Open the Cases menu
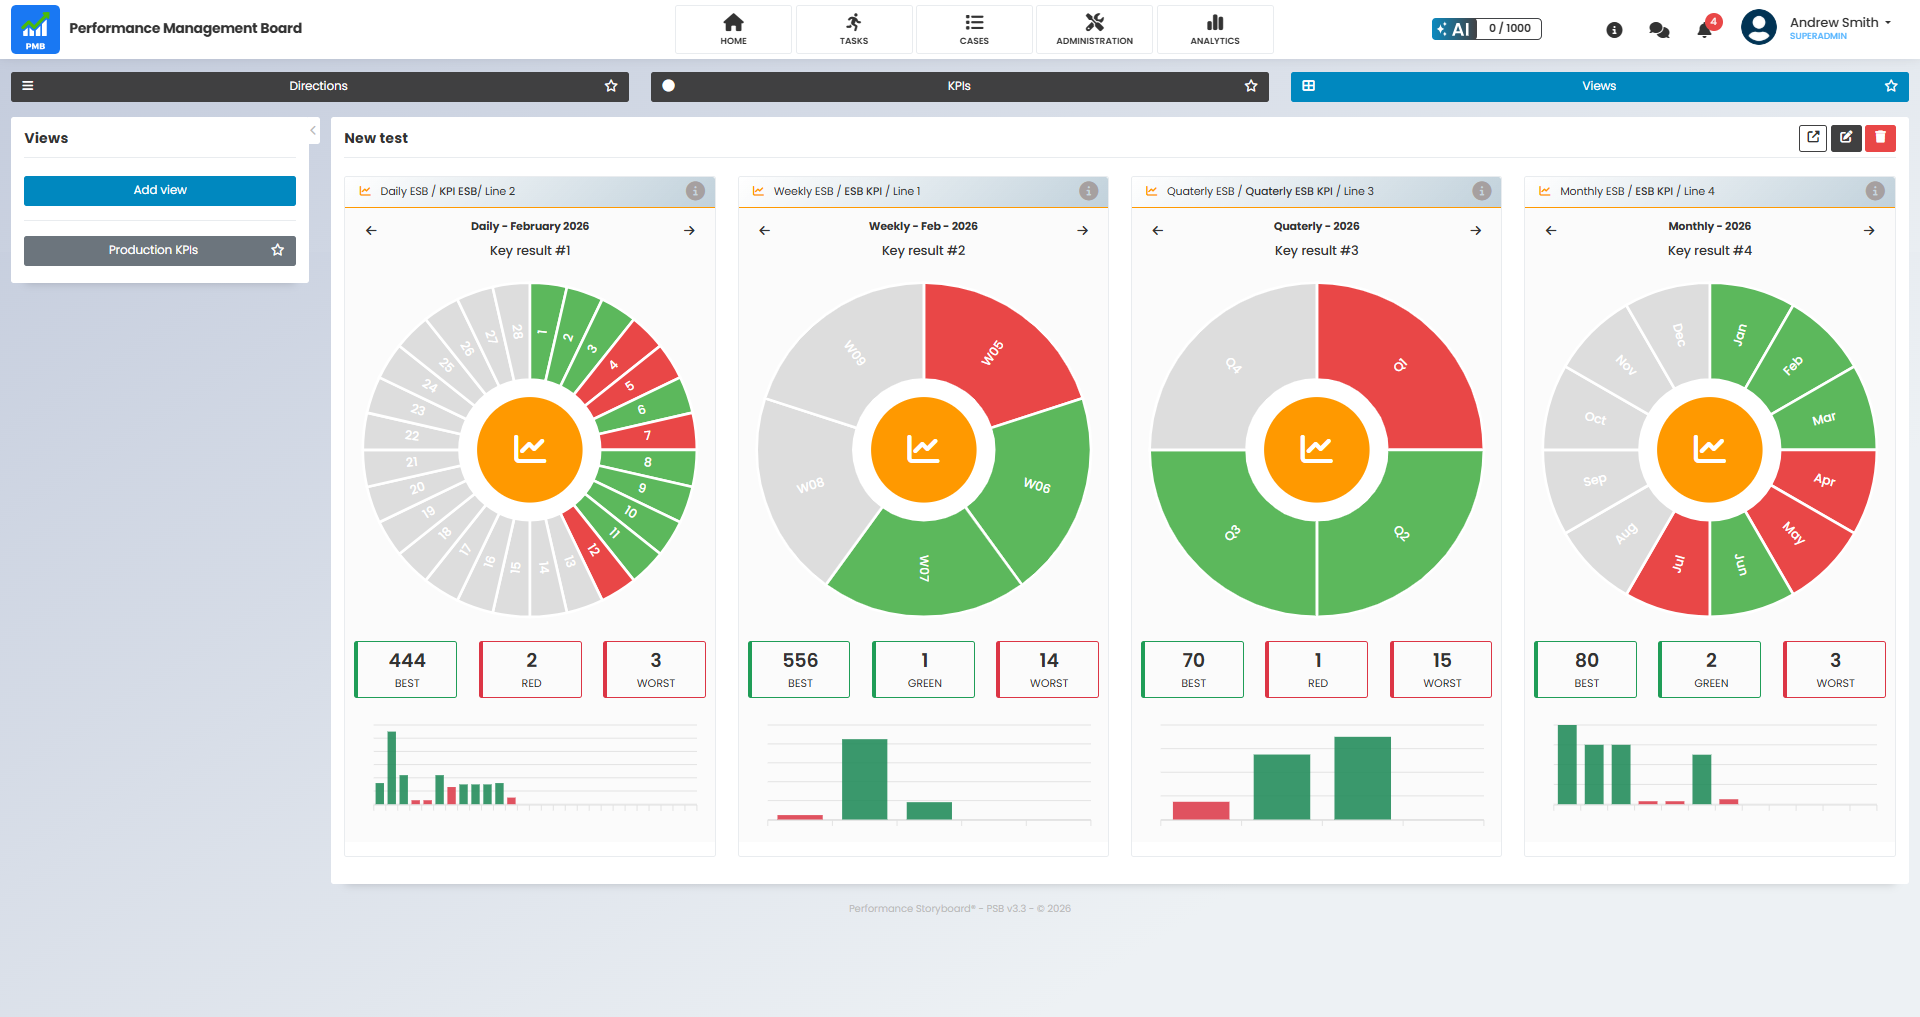The height and width of the screenshot is (1017, 1920). click(974, 29)
